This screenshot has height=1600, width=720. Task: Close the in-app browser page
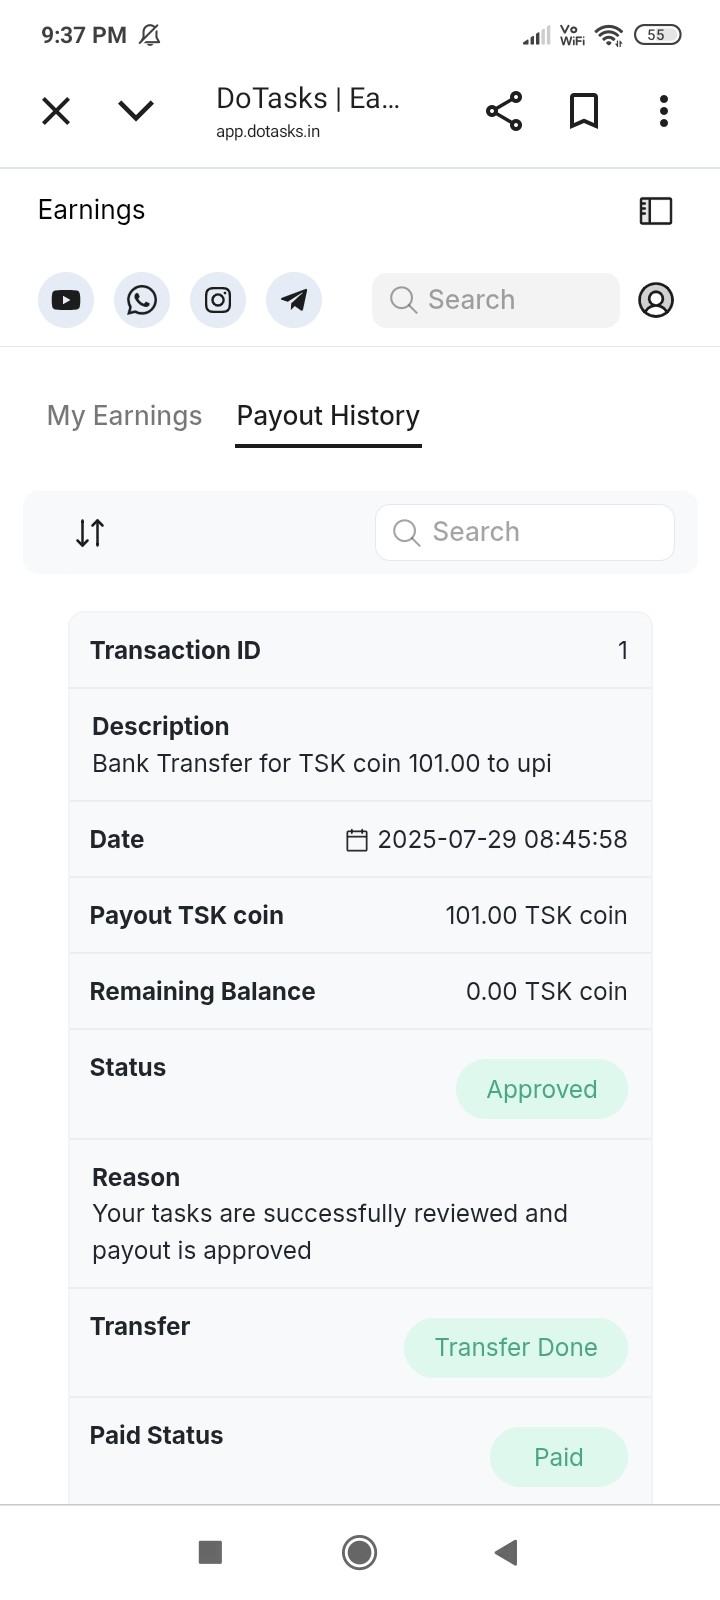[x=56, y=111]
